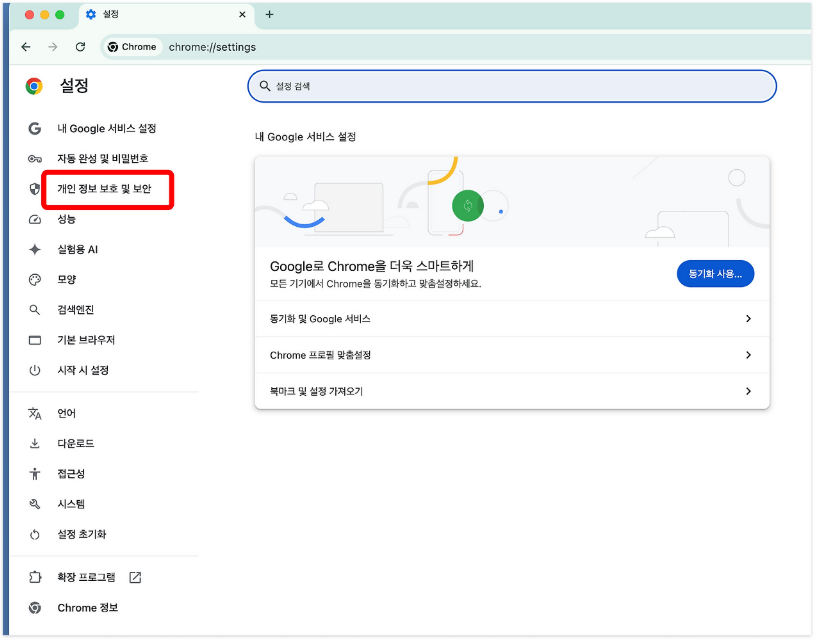Click the download arrow icon for 다운로드

(x=34, y=444)
